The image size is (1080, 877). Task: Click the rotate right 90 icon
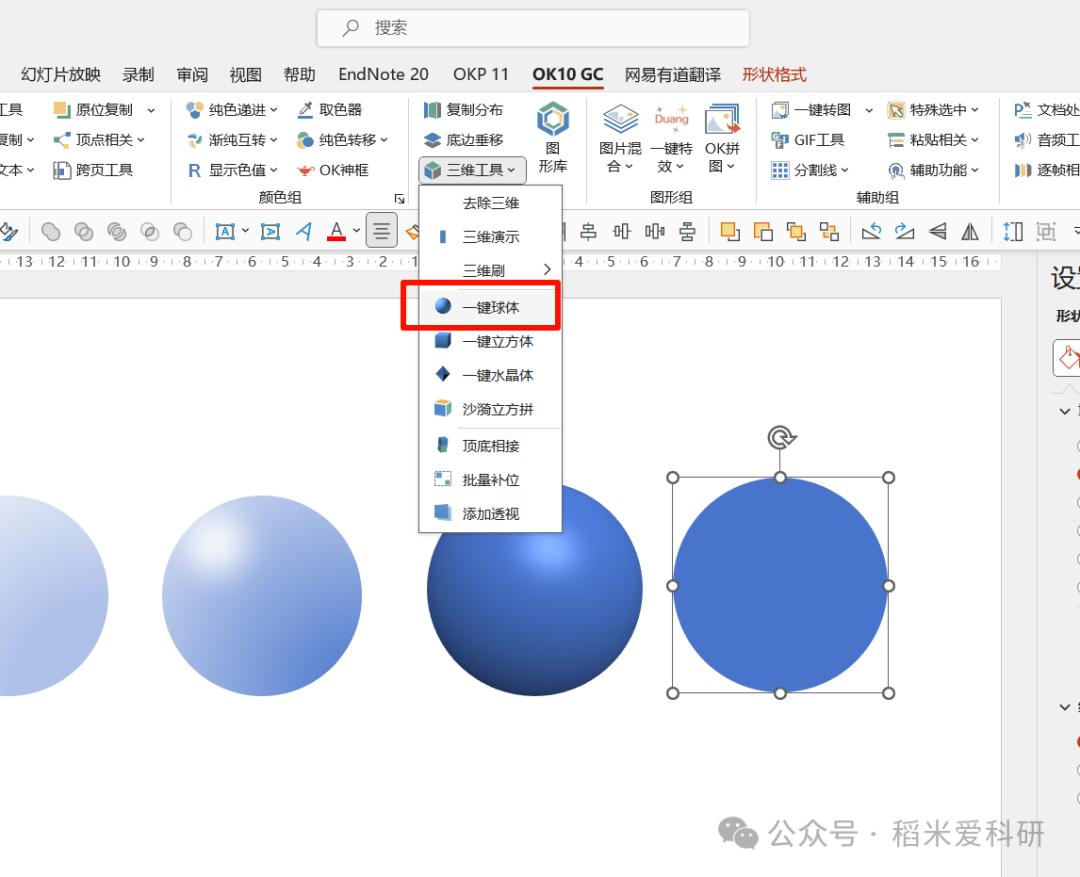[904, 231]
